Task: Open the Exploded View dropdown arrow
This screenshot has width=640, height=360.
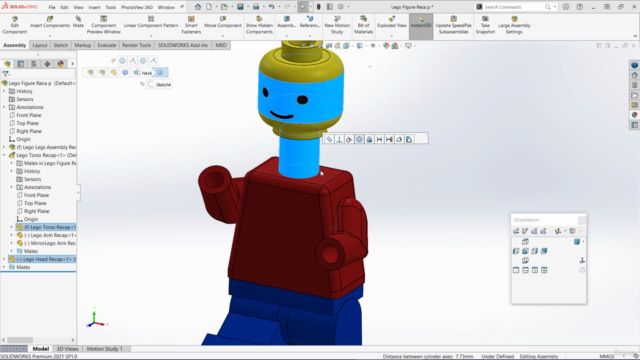Action: pyautogui.click(x=391, y=36)
